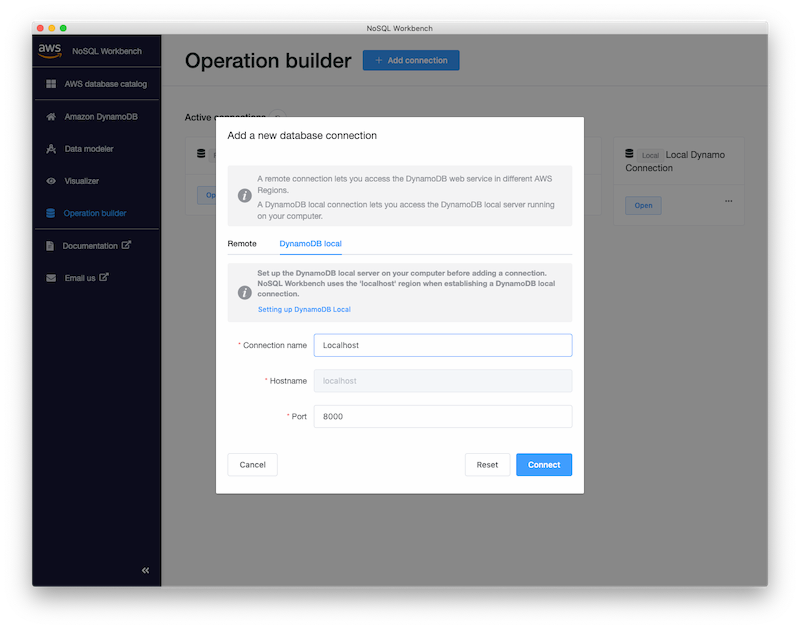
Task: Click the Email us link
Action: tap(97, 278)
